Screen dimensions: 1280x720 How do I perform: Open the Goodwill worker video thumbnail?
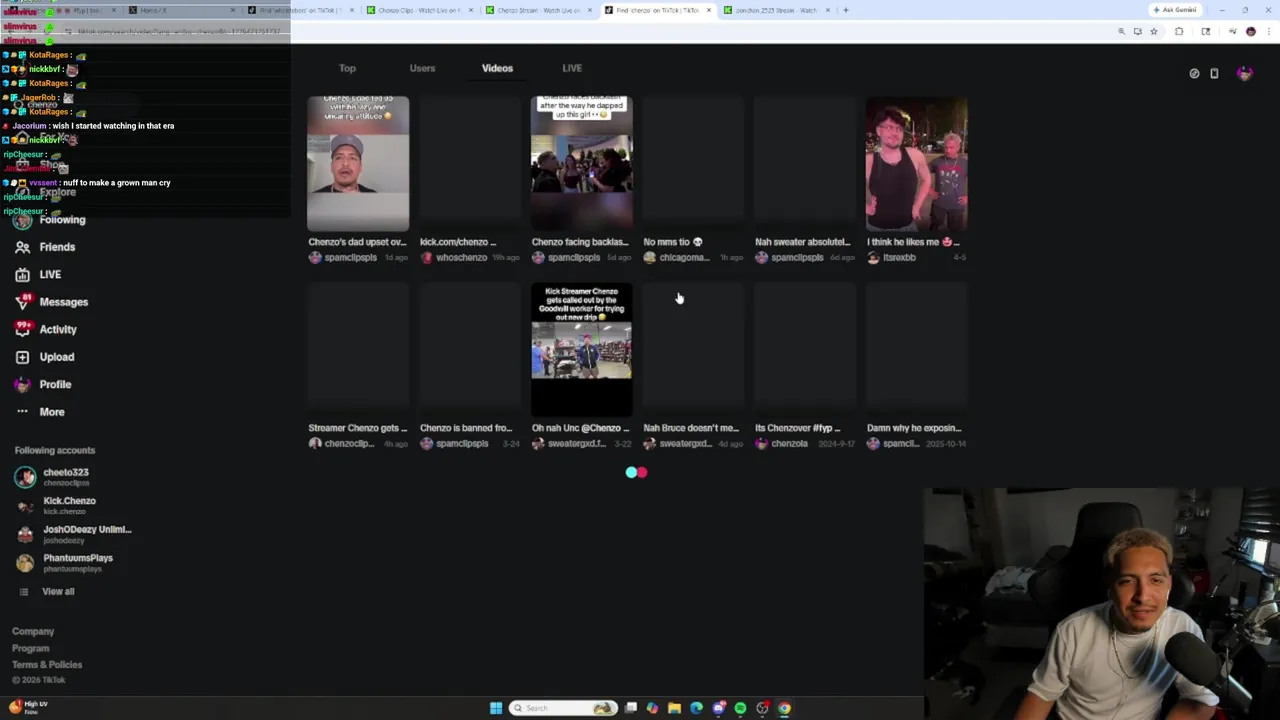tap(581, 349)
